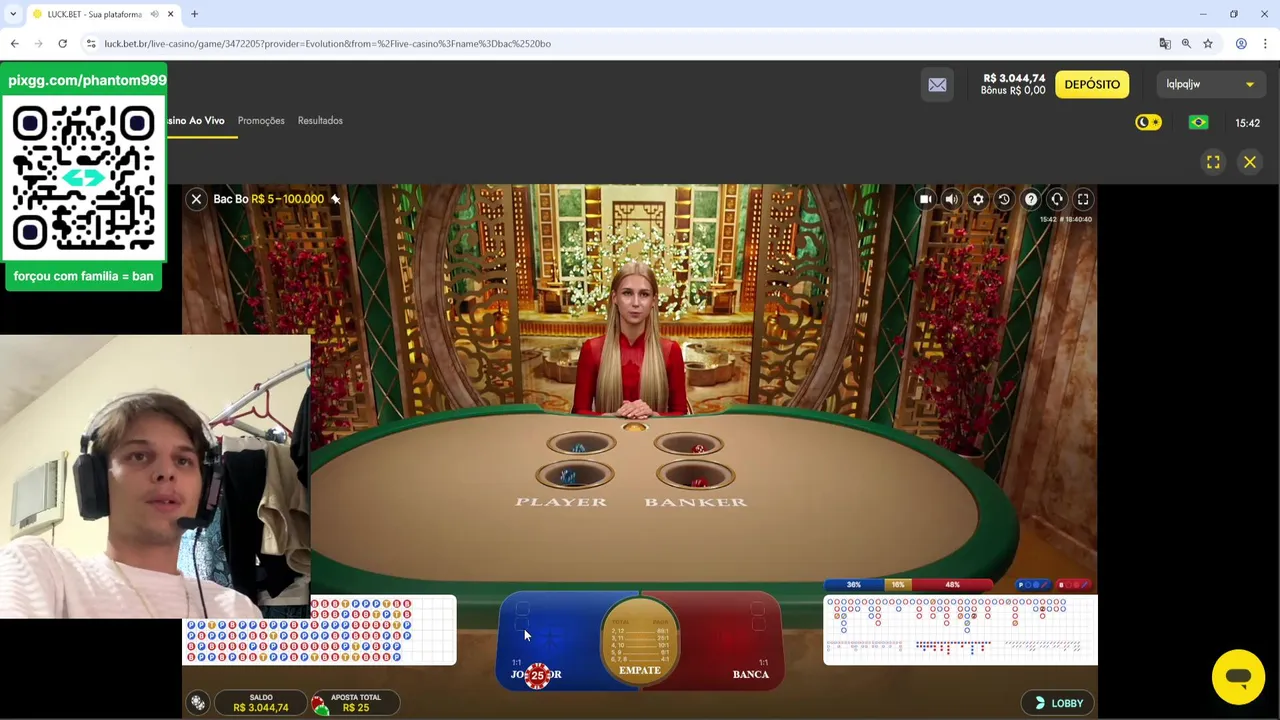Click the player prediction indicator
1280x720 pixels.
[x=1033, y=584]
